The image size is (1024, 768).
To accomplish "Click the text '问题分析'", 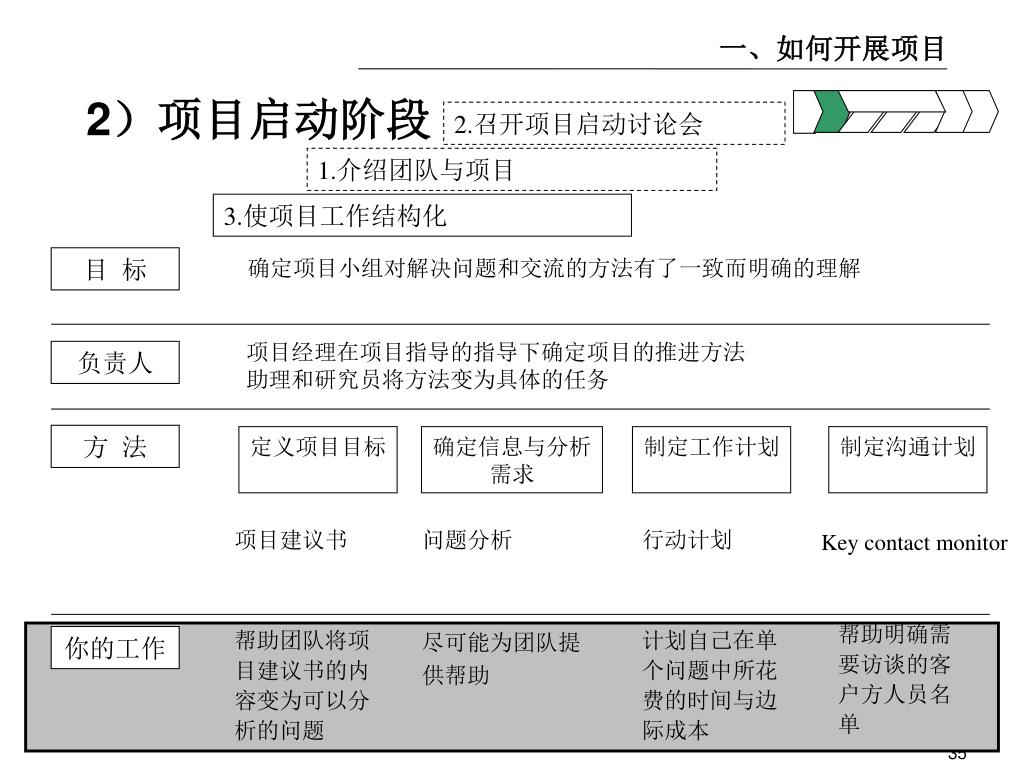I will point(468,540).
